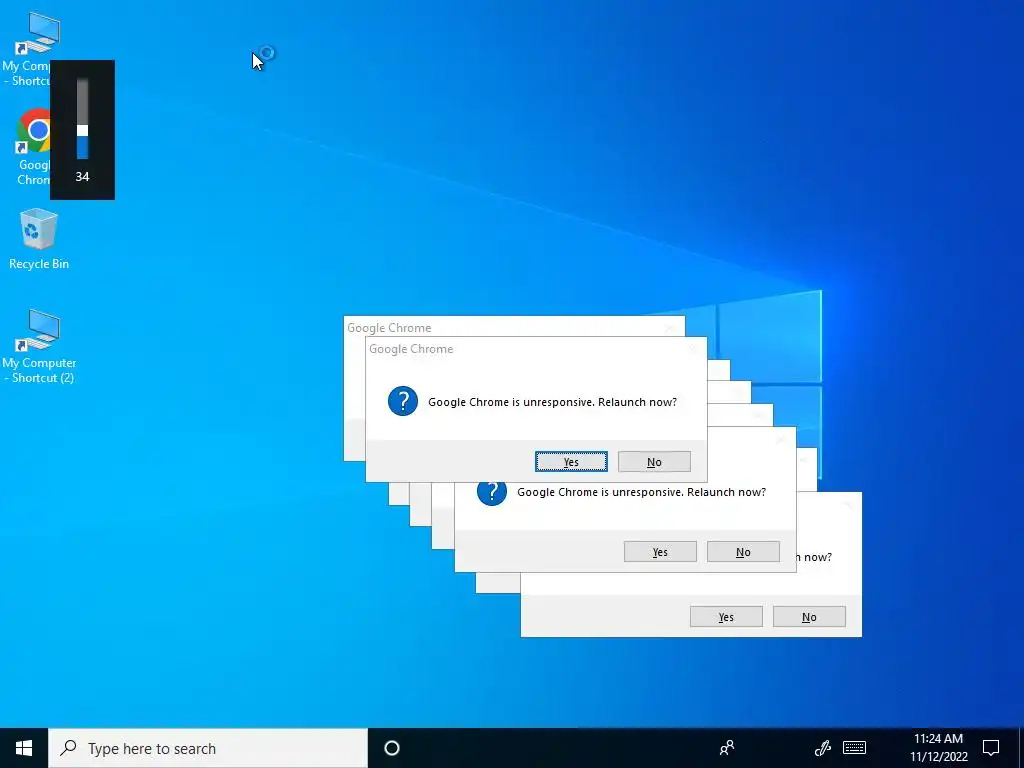Open the Windows Start menu
1024x768 pixels.
tap(24, 748)
